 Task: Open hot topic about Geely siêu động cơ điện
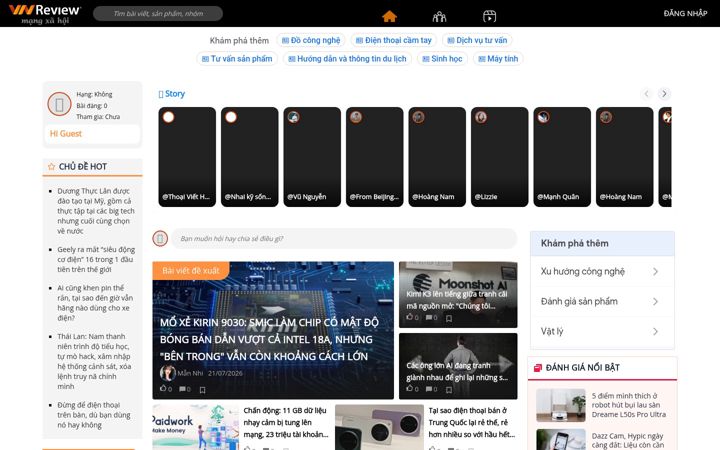click(96, 259)
